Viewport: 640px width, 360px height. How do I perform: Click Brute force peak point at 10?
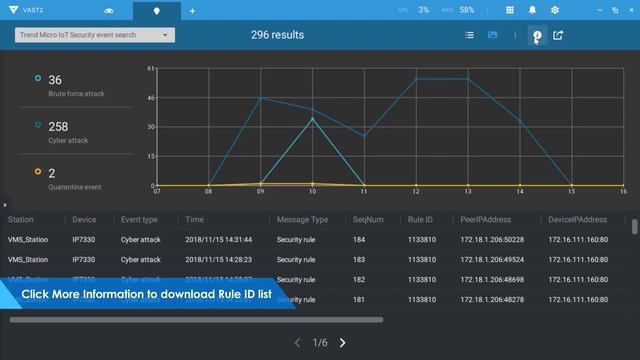[313, 119]
